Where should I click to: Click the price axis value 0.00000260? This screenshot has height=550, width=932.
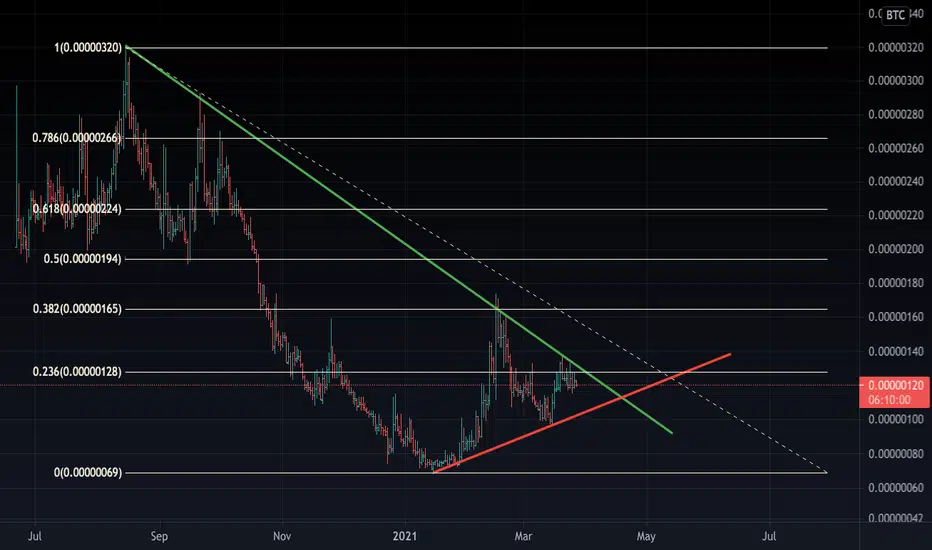coord(896,148)
